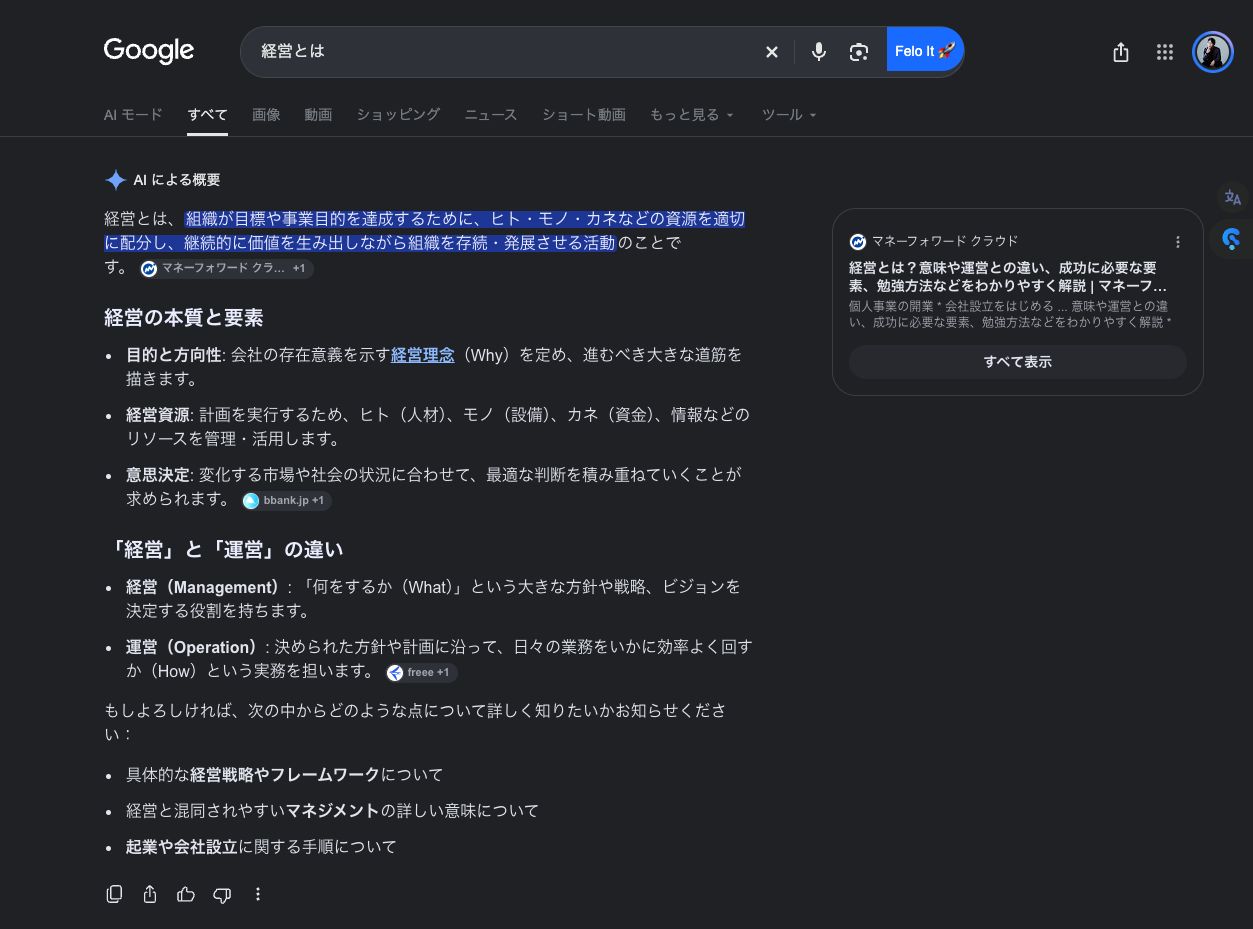Open the ショート動画 tab
This screenshot has width=1253, height=929.
pyautogui.click(x=584, y=115)
